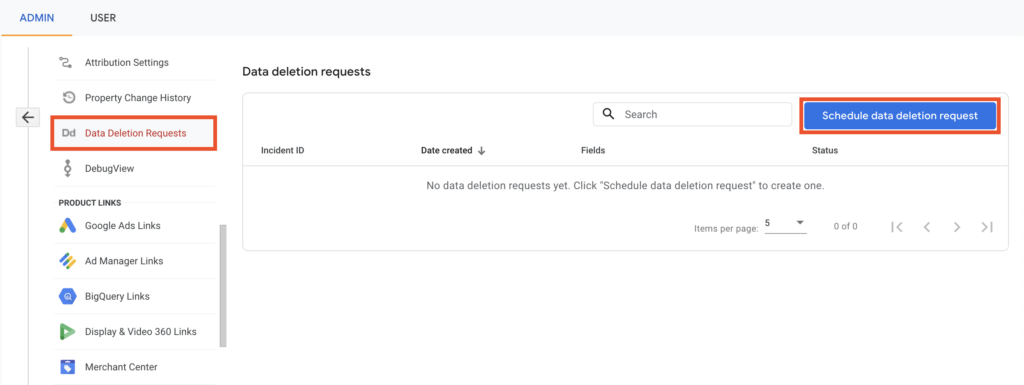
Task: Click the Fields column header
Action: click(x=593, y=150)
